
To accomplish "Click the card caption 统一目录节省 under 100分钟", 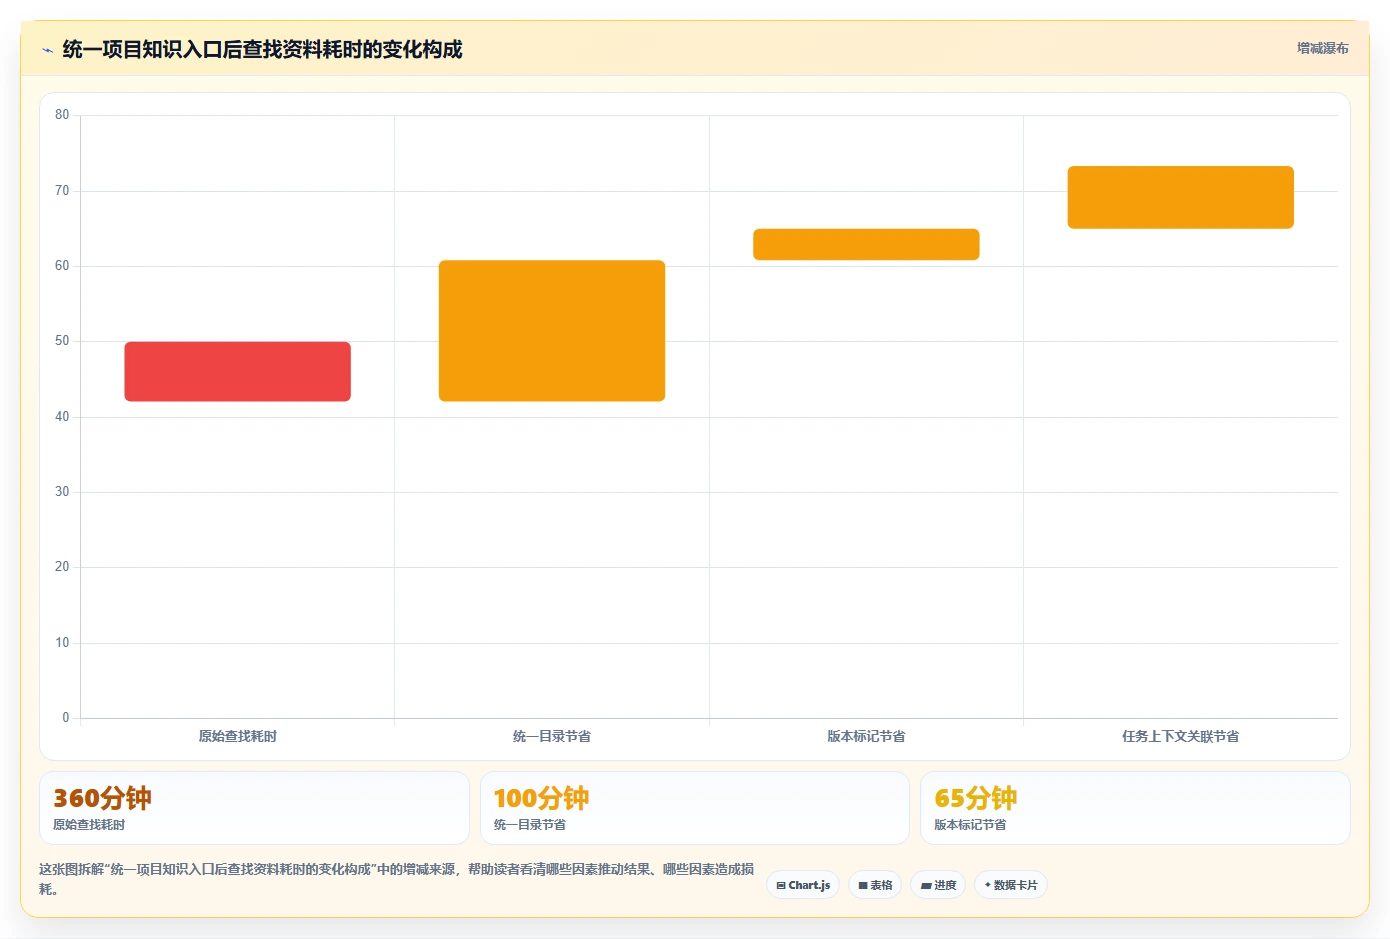I will 530,825.
